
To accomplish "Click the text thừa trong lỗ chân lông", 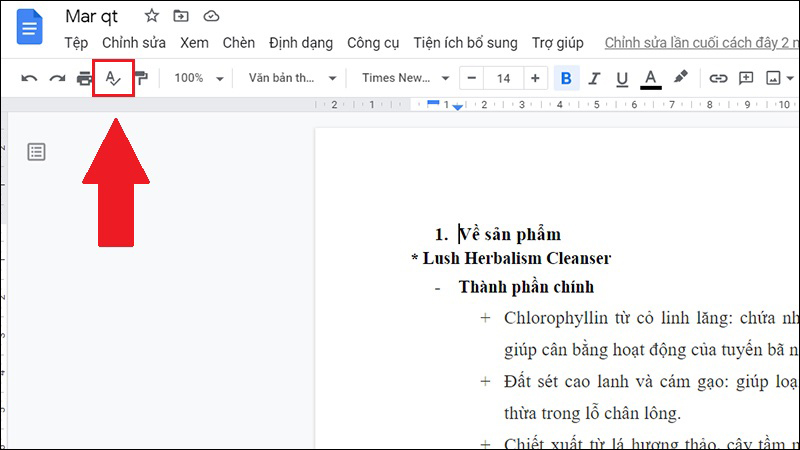I will tap(592, 413).
